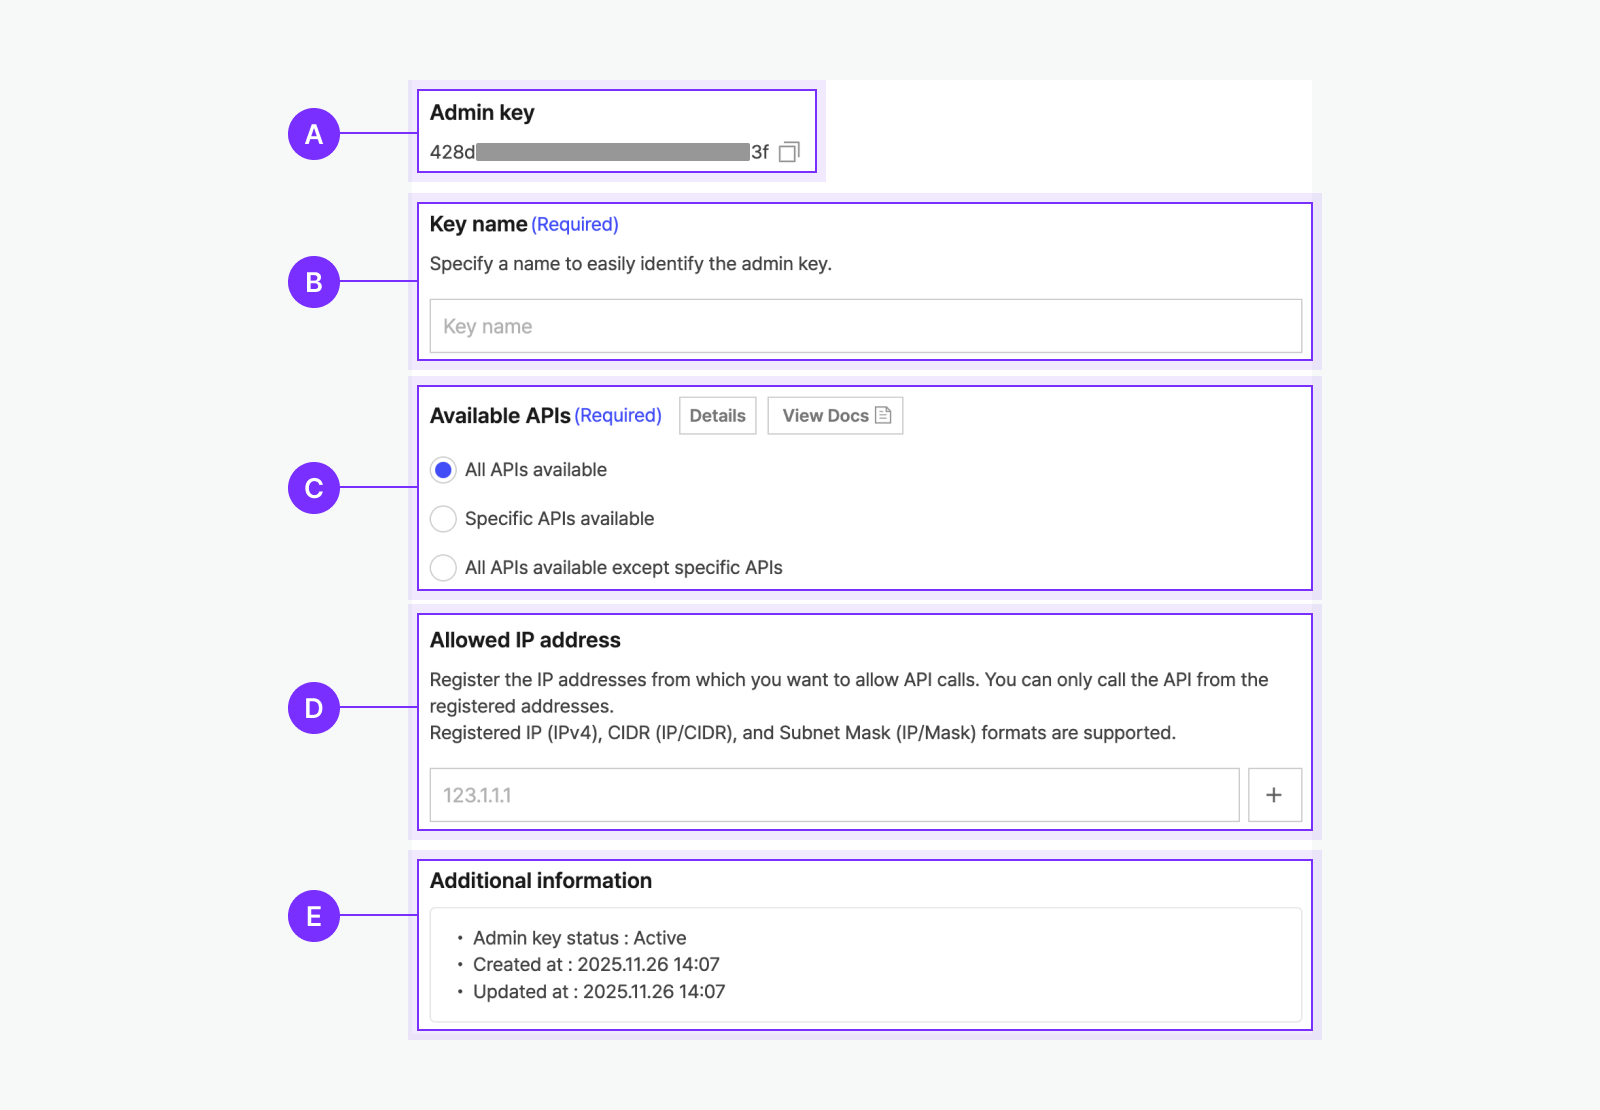Open the Available APIs Details button
Image resolution: width=1600 pixels, height=1110 pixels.
717,416
